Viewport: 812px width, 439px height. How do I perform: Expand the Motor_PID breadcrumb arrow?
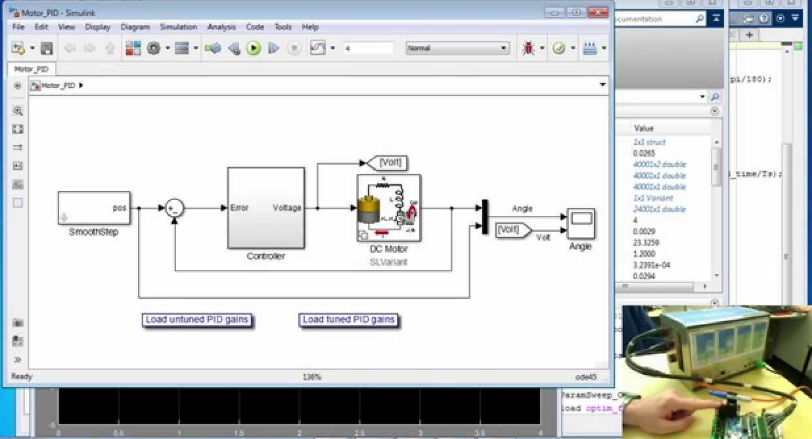81,85
